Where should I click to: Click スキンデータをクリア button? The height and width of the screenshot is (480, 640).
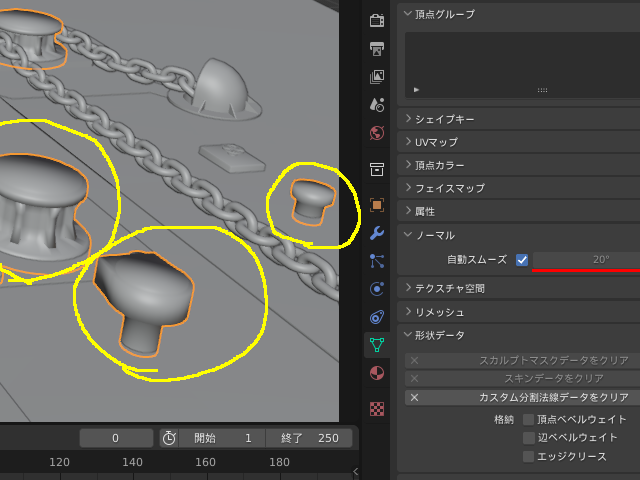(522, 379)
